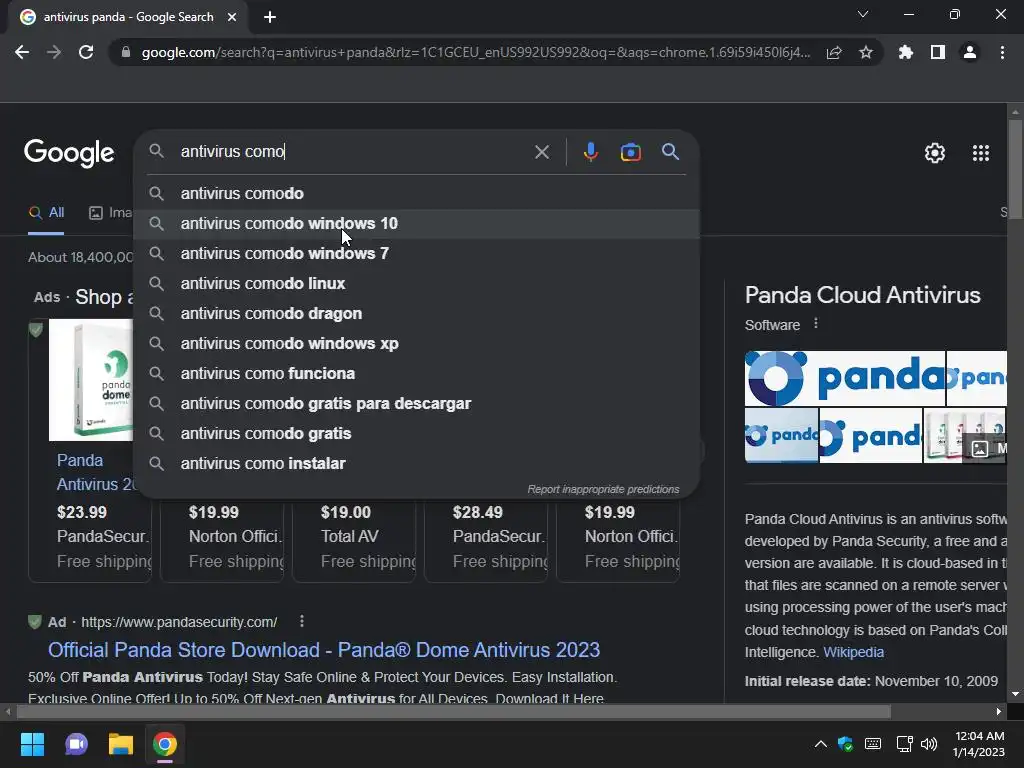Select suggestion "antivirus comodo windows 10"
Viewport: 1024px width, 768px height.
coord(417,223)
